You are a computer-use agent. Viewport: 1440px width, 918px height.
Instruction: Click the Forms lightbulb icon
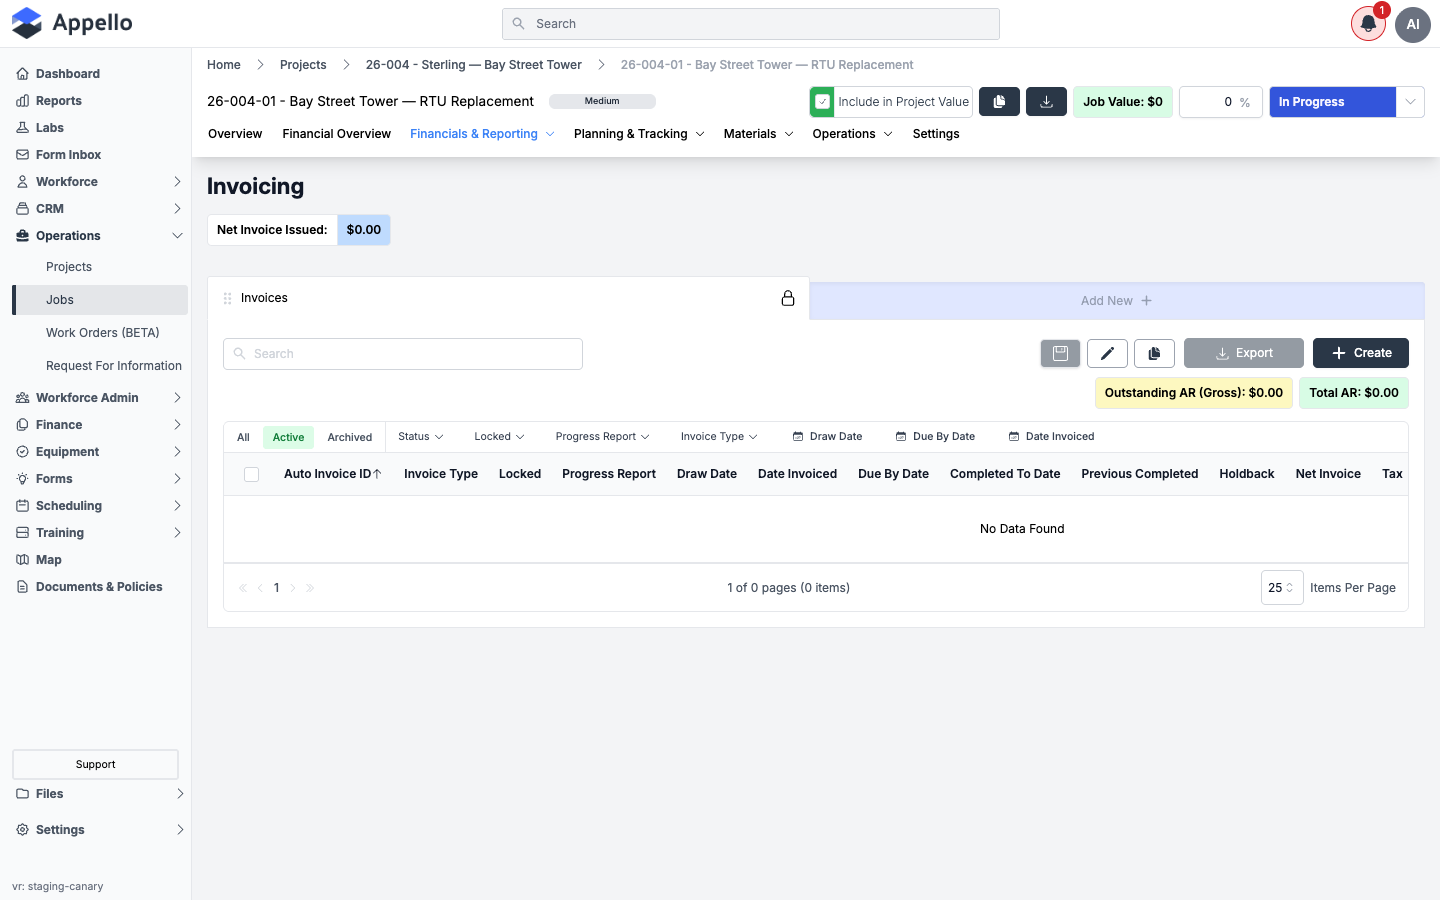pyautogui.click(x=22, y=479)
